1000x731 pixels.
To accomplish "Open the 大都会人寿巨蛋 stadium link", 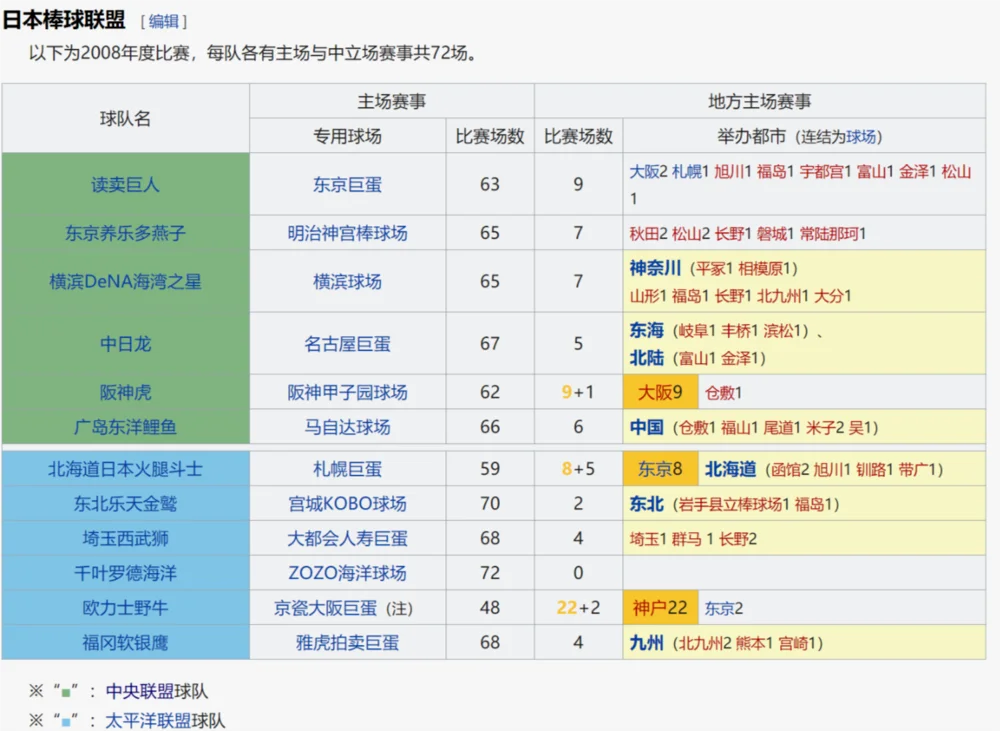I will click(347, 538).
